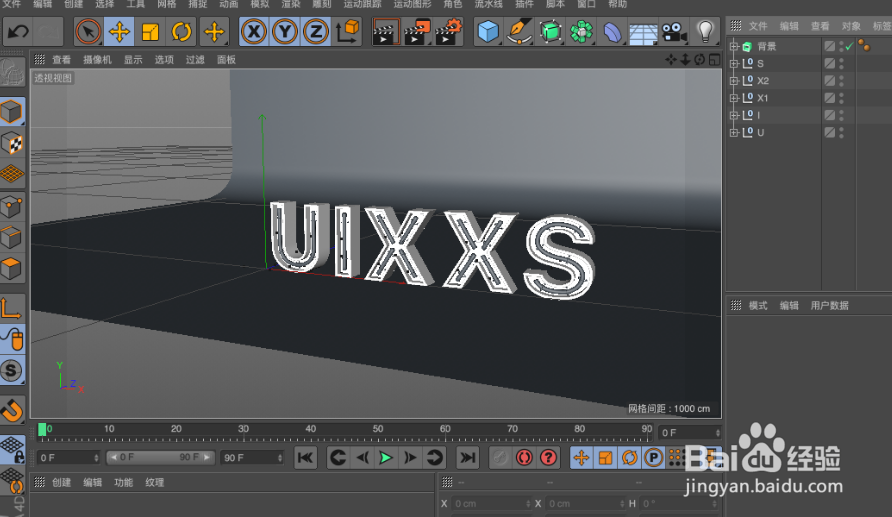Expand the S object in the tree
The height and width of the screenshot is (517, 892).
[734, 63]
